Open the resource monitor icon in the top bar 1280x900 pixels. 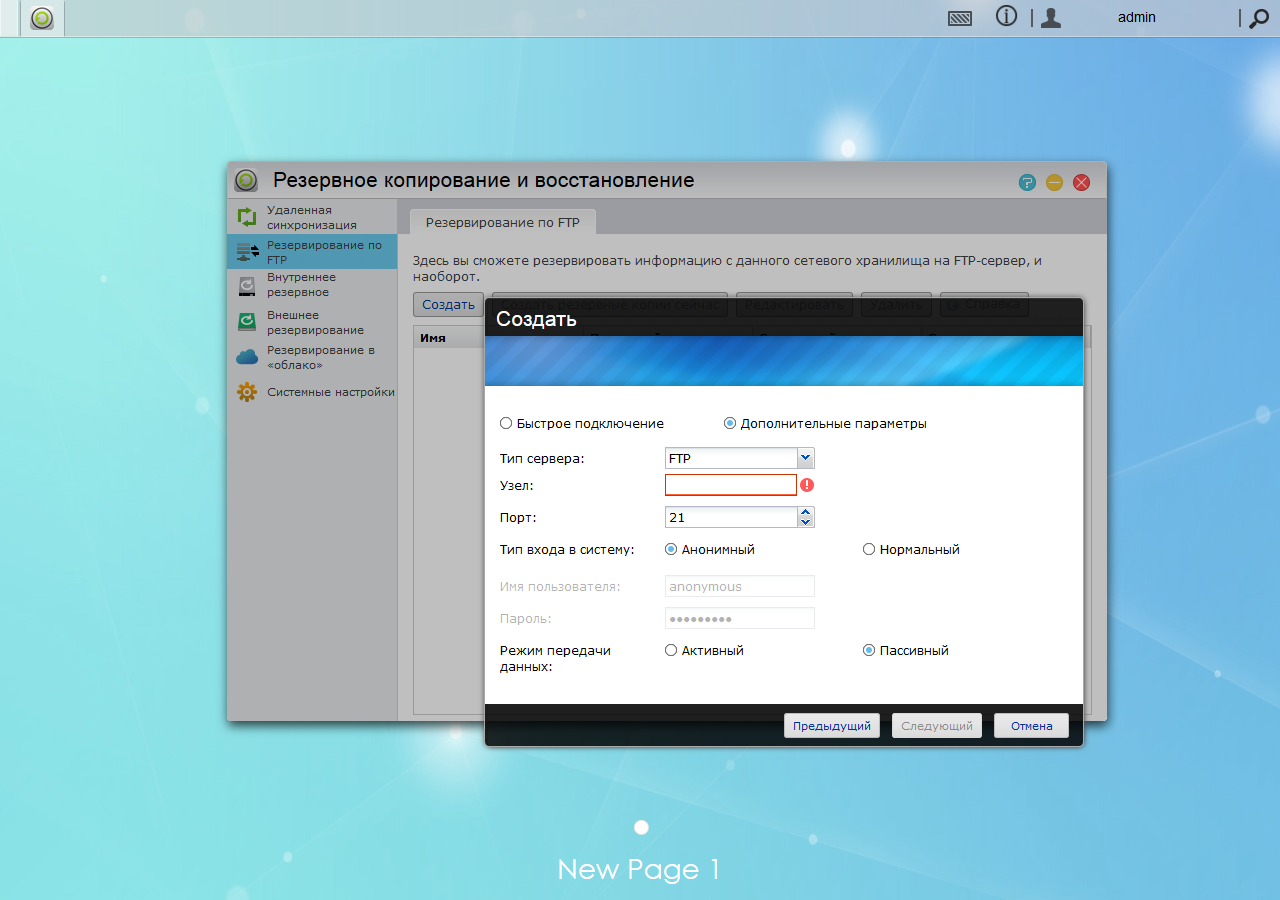point(960,18)
